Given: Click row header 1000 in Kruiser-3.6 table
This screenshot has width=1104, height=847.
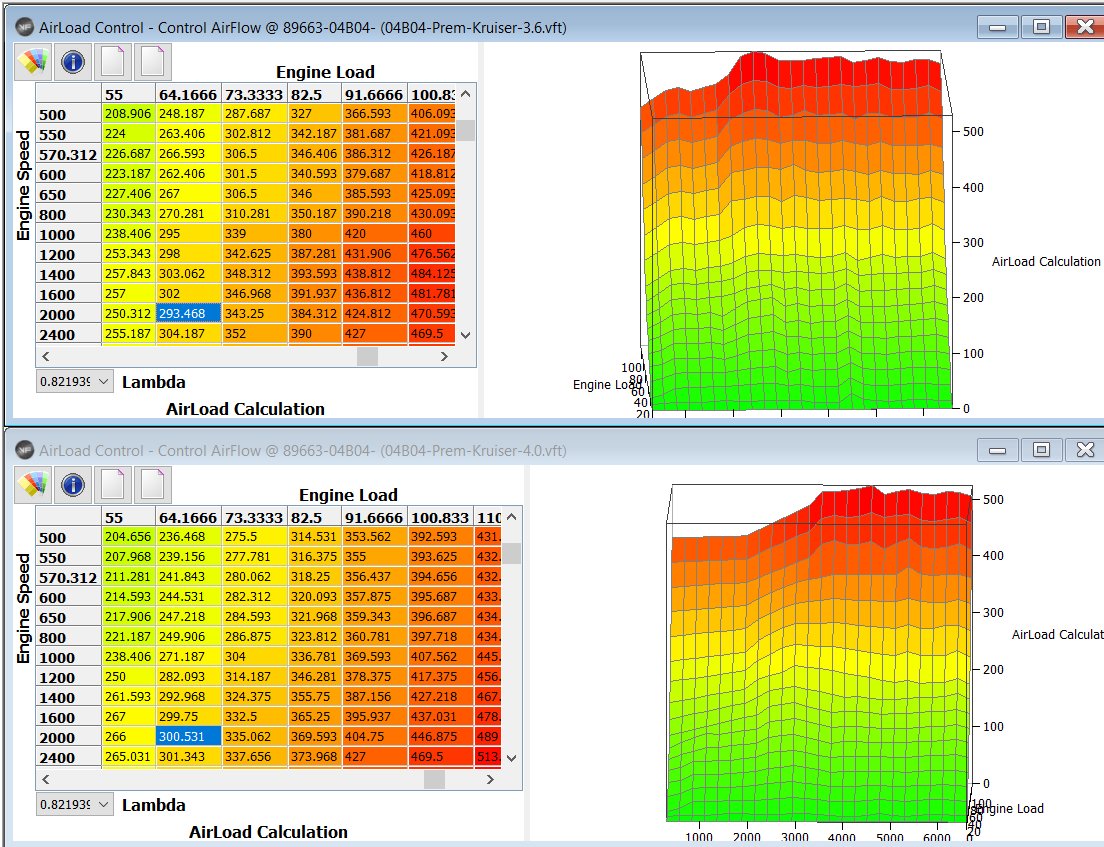Looking at the screenshot, I should 68,234.
